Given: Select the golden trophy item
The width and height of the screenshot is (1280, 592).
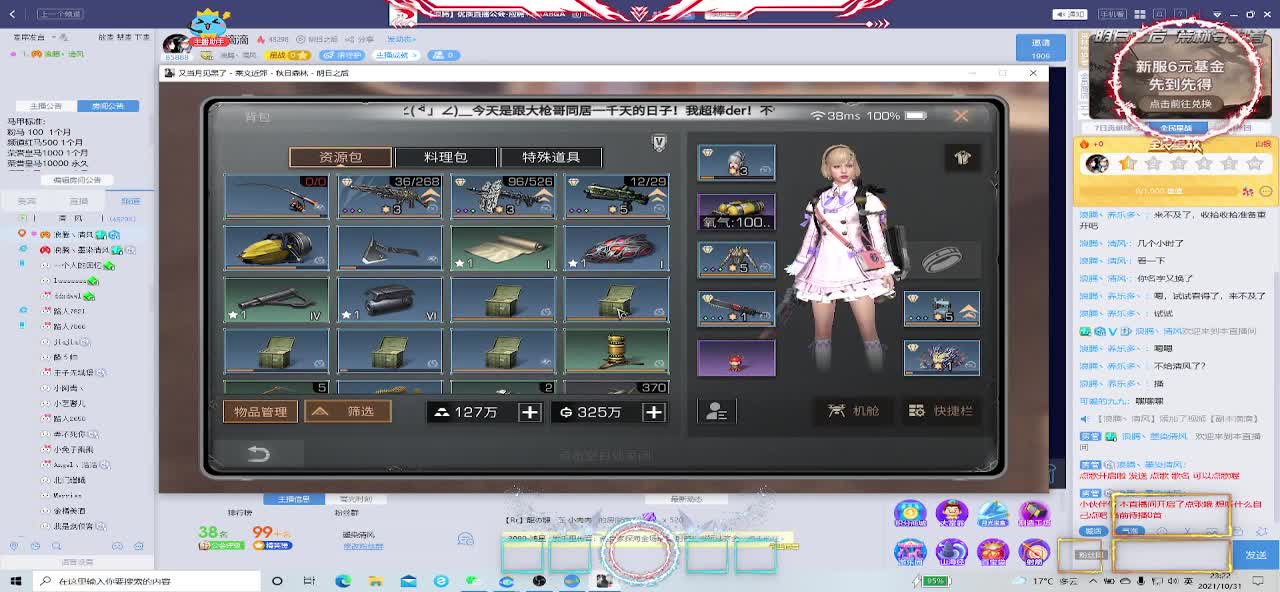Looking at the screenshot, I should click(616, 352).
